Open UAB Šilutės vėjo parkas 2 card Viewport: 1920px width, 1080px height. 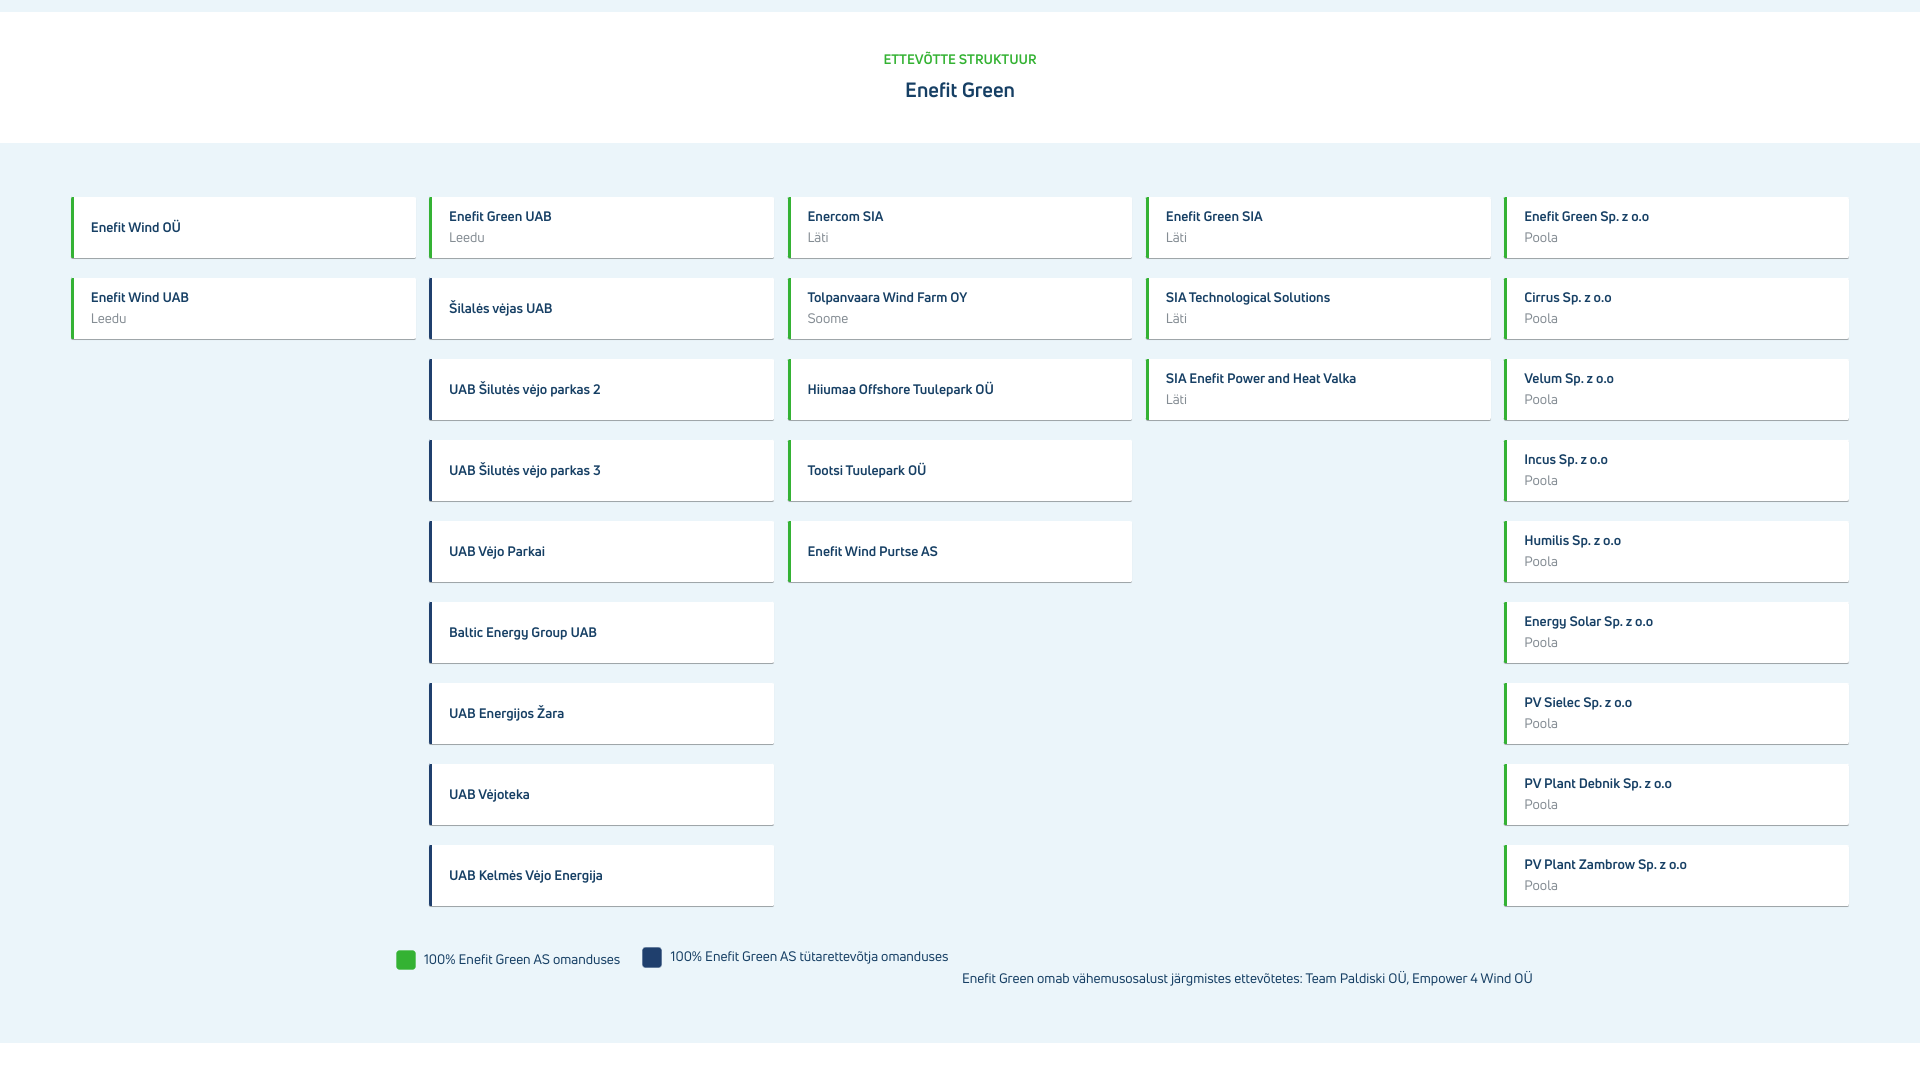click(602, 390)
